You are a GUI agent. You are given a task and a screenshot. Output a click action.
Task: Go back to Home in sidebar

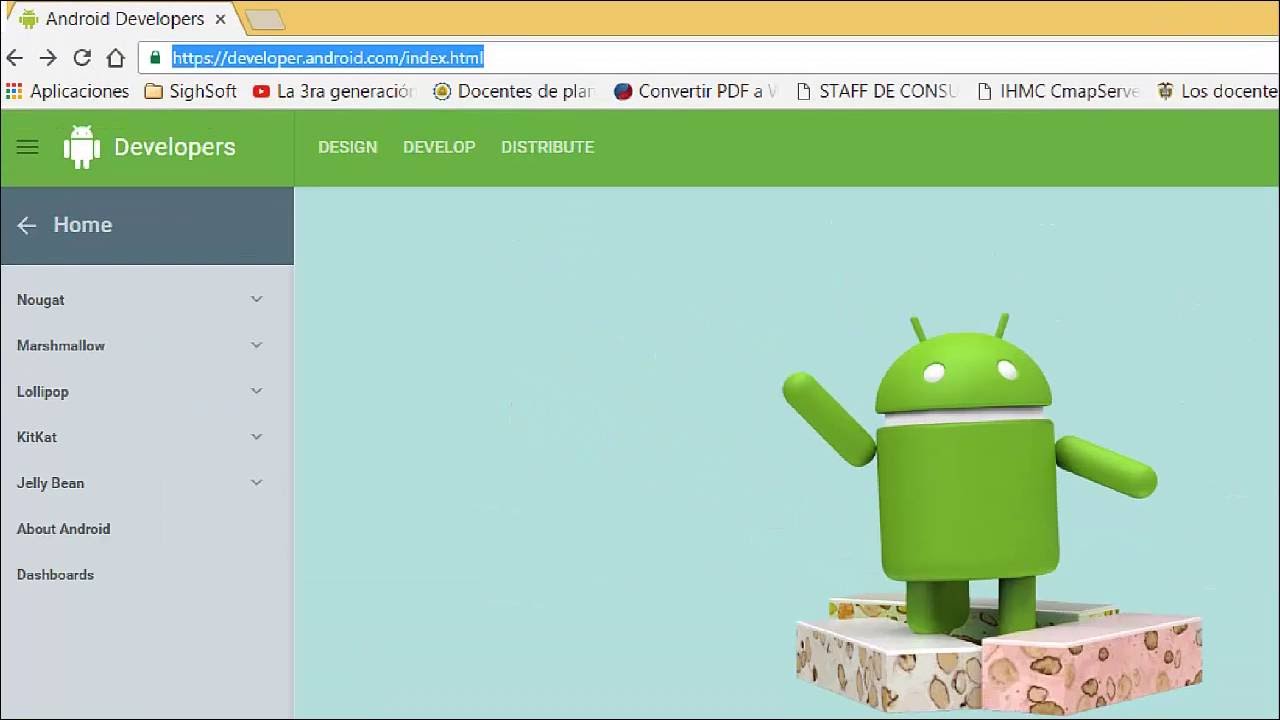(x=83, y=225)
